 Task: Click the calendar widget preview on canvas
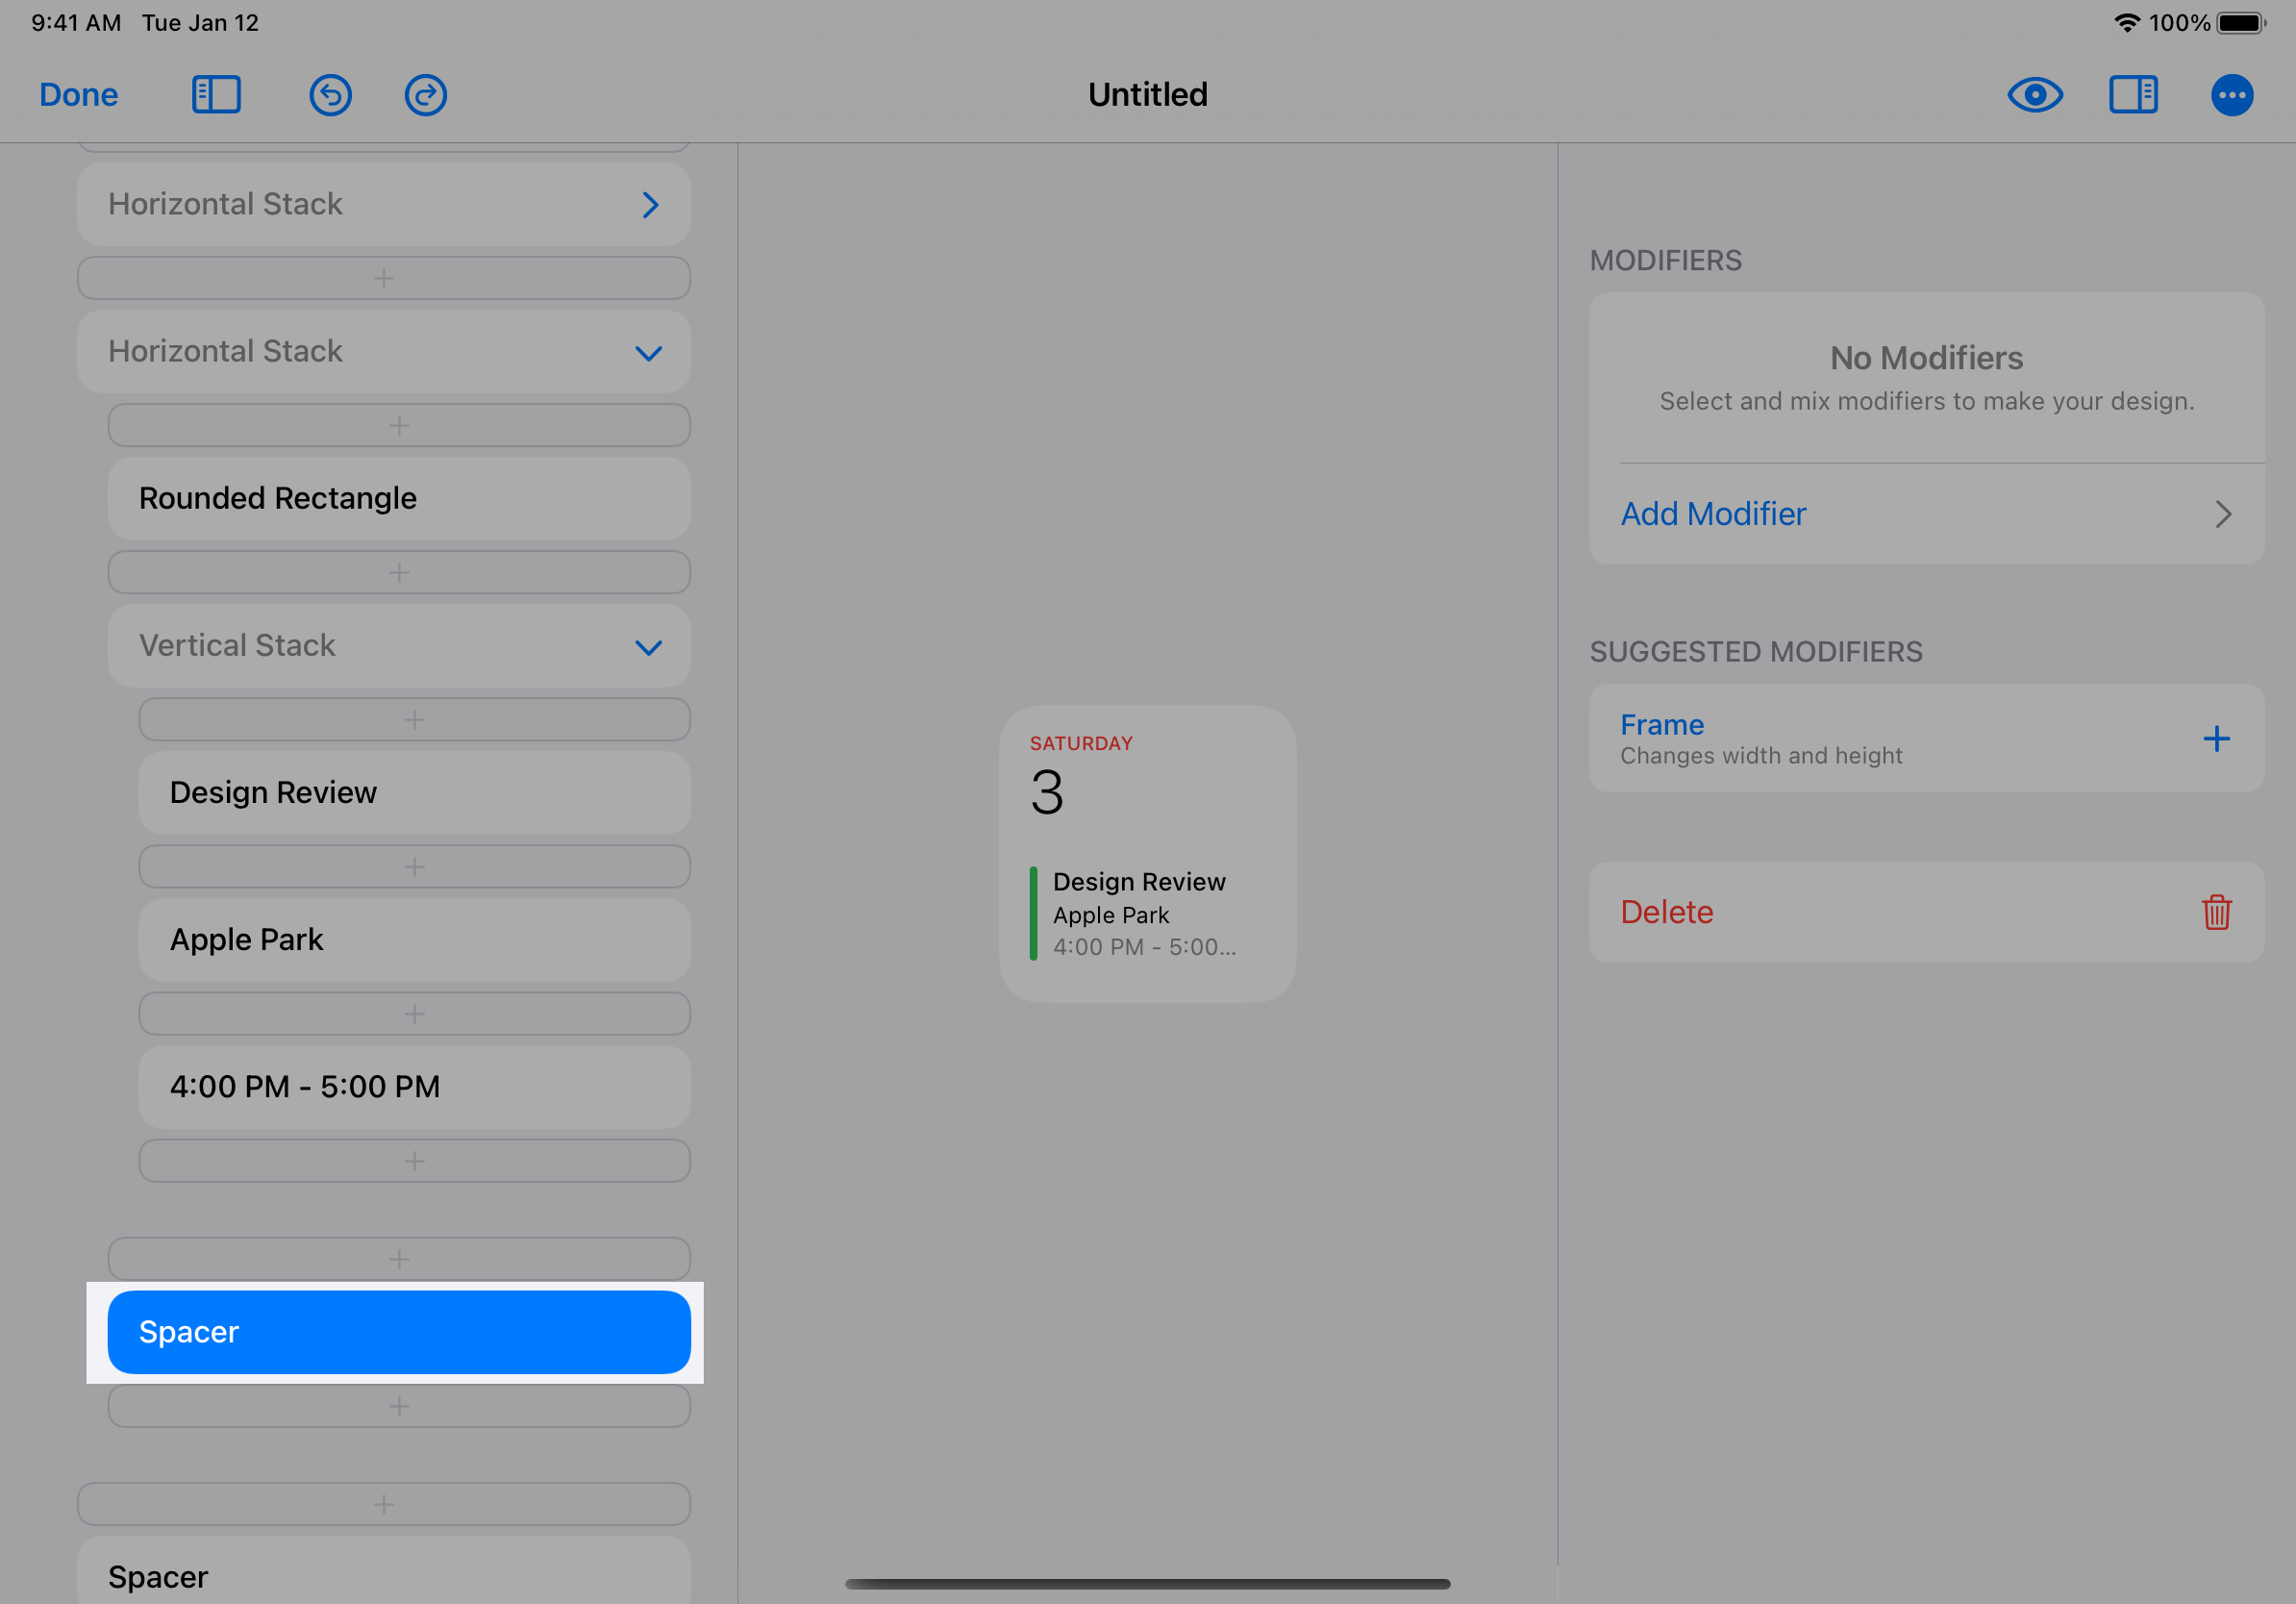1147,853
